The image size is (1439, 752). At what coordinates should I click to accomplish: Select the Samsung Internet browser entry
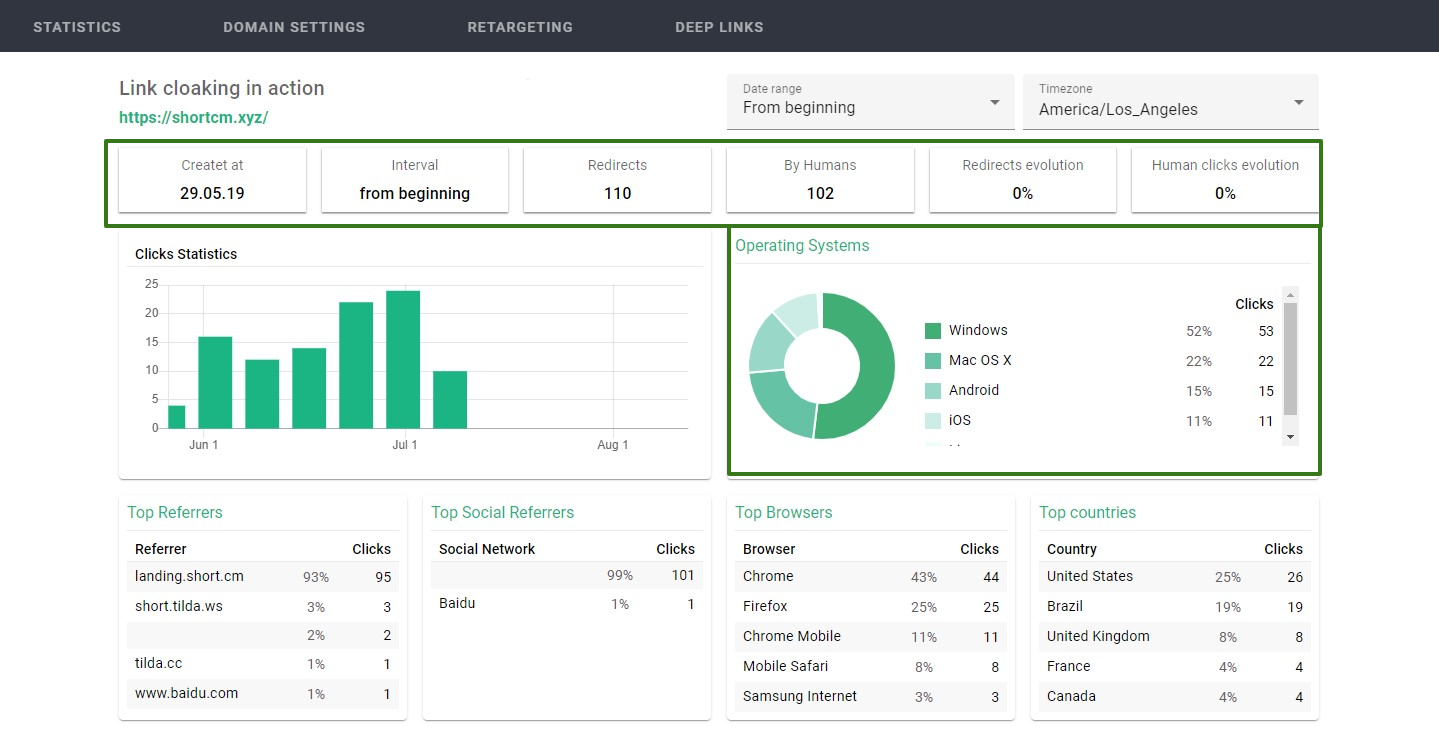pos(871,697)
